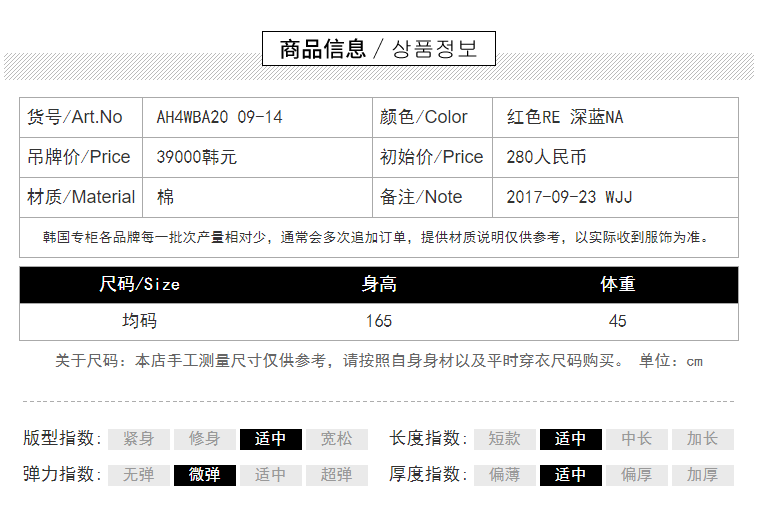Click the 尺码/Size column header
This screenshot has height=515, width=761.
tap(139, 285)
